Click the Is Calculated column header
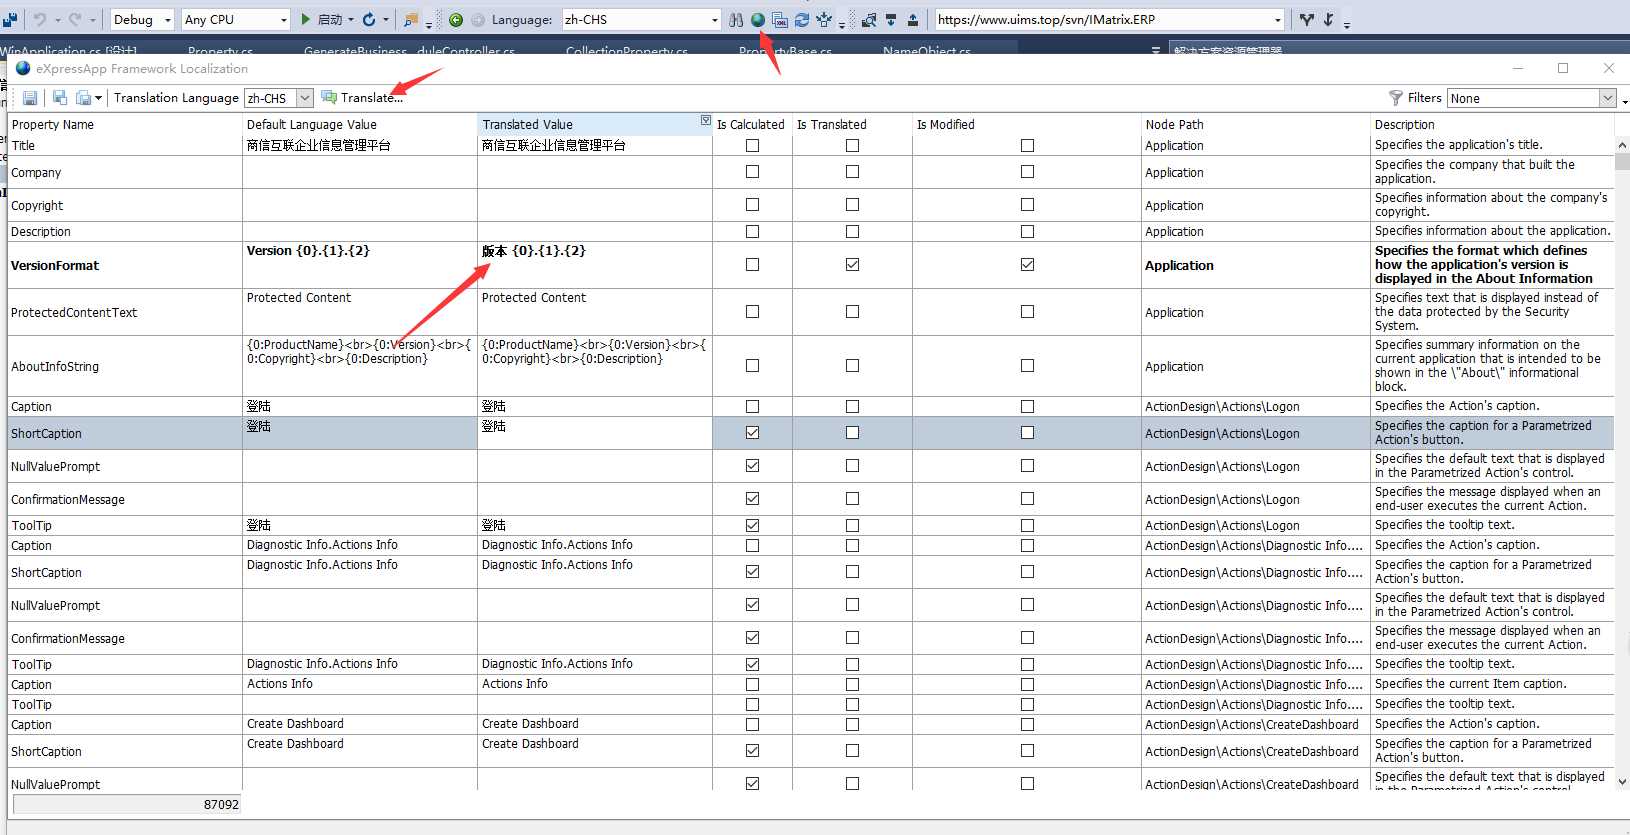The width and height of the screenshot is (1630, 835). 752,125
